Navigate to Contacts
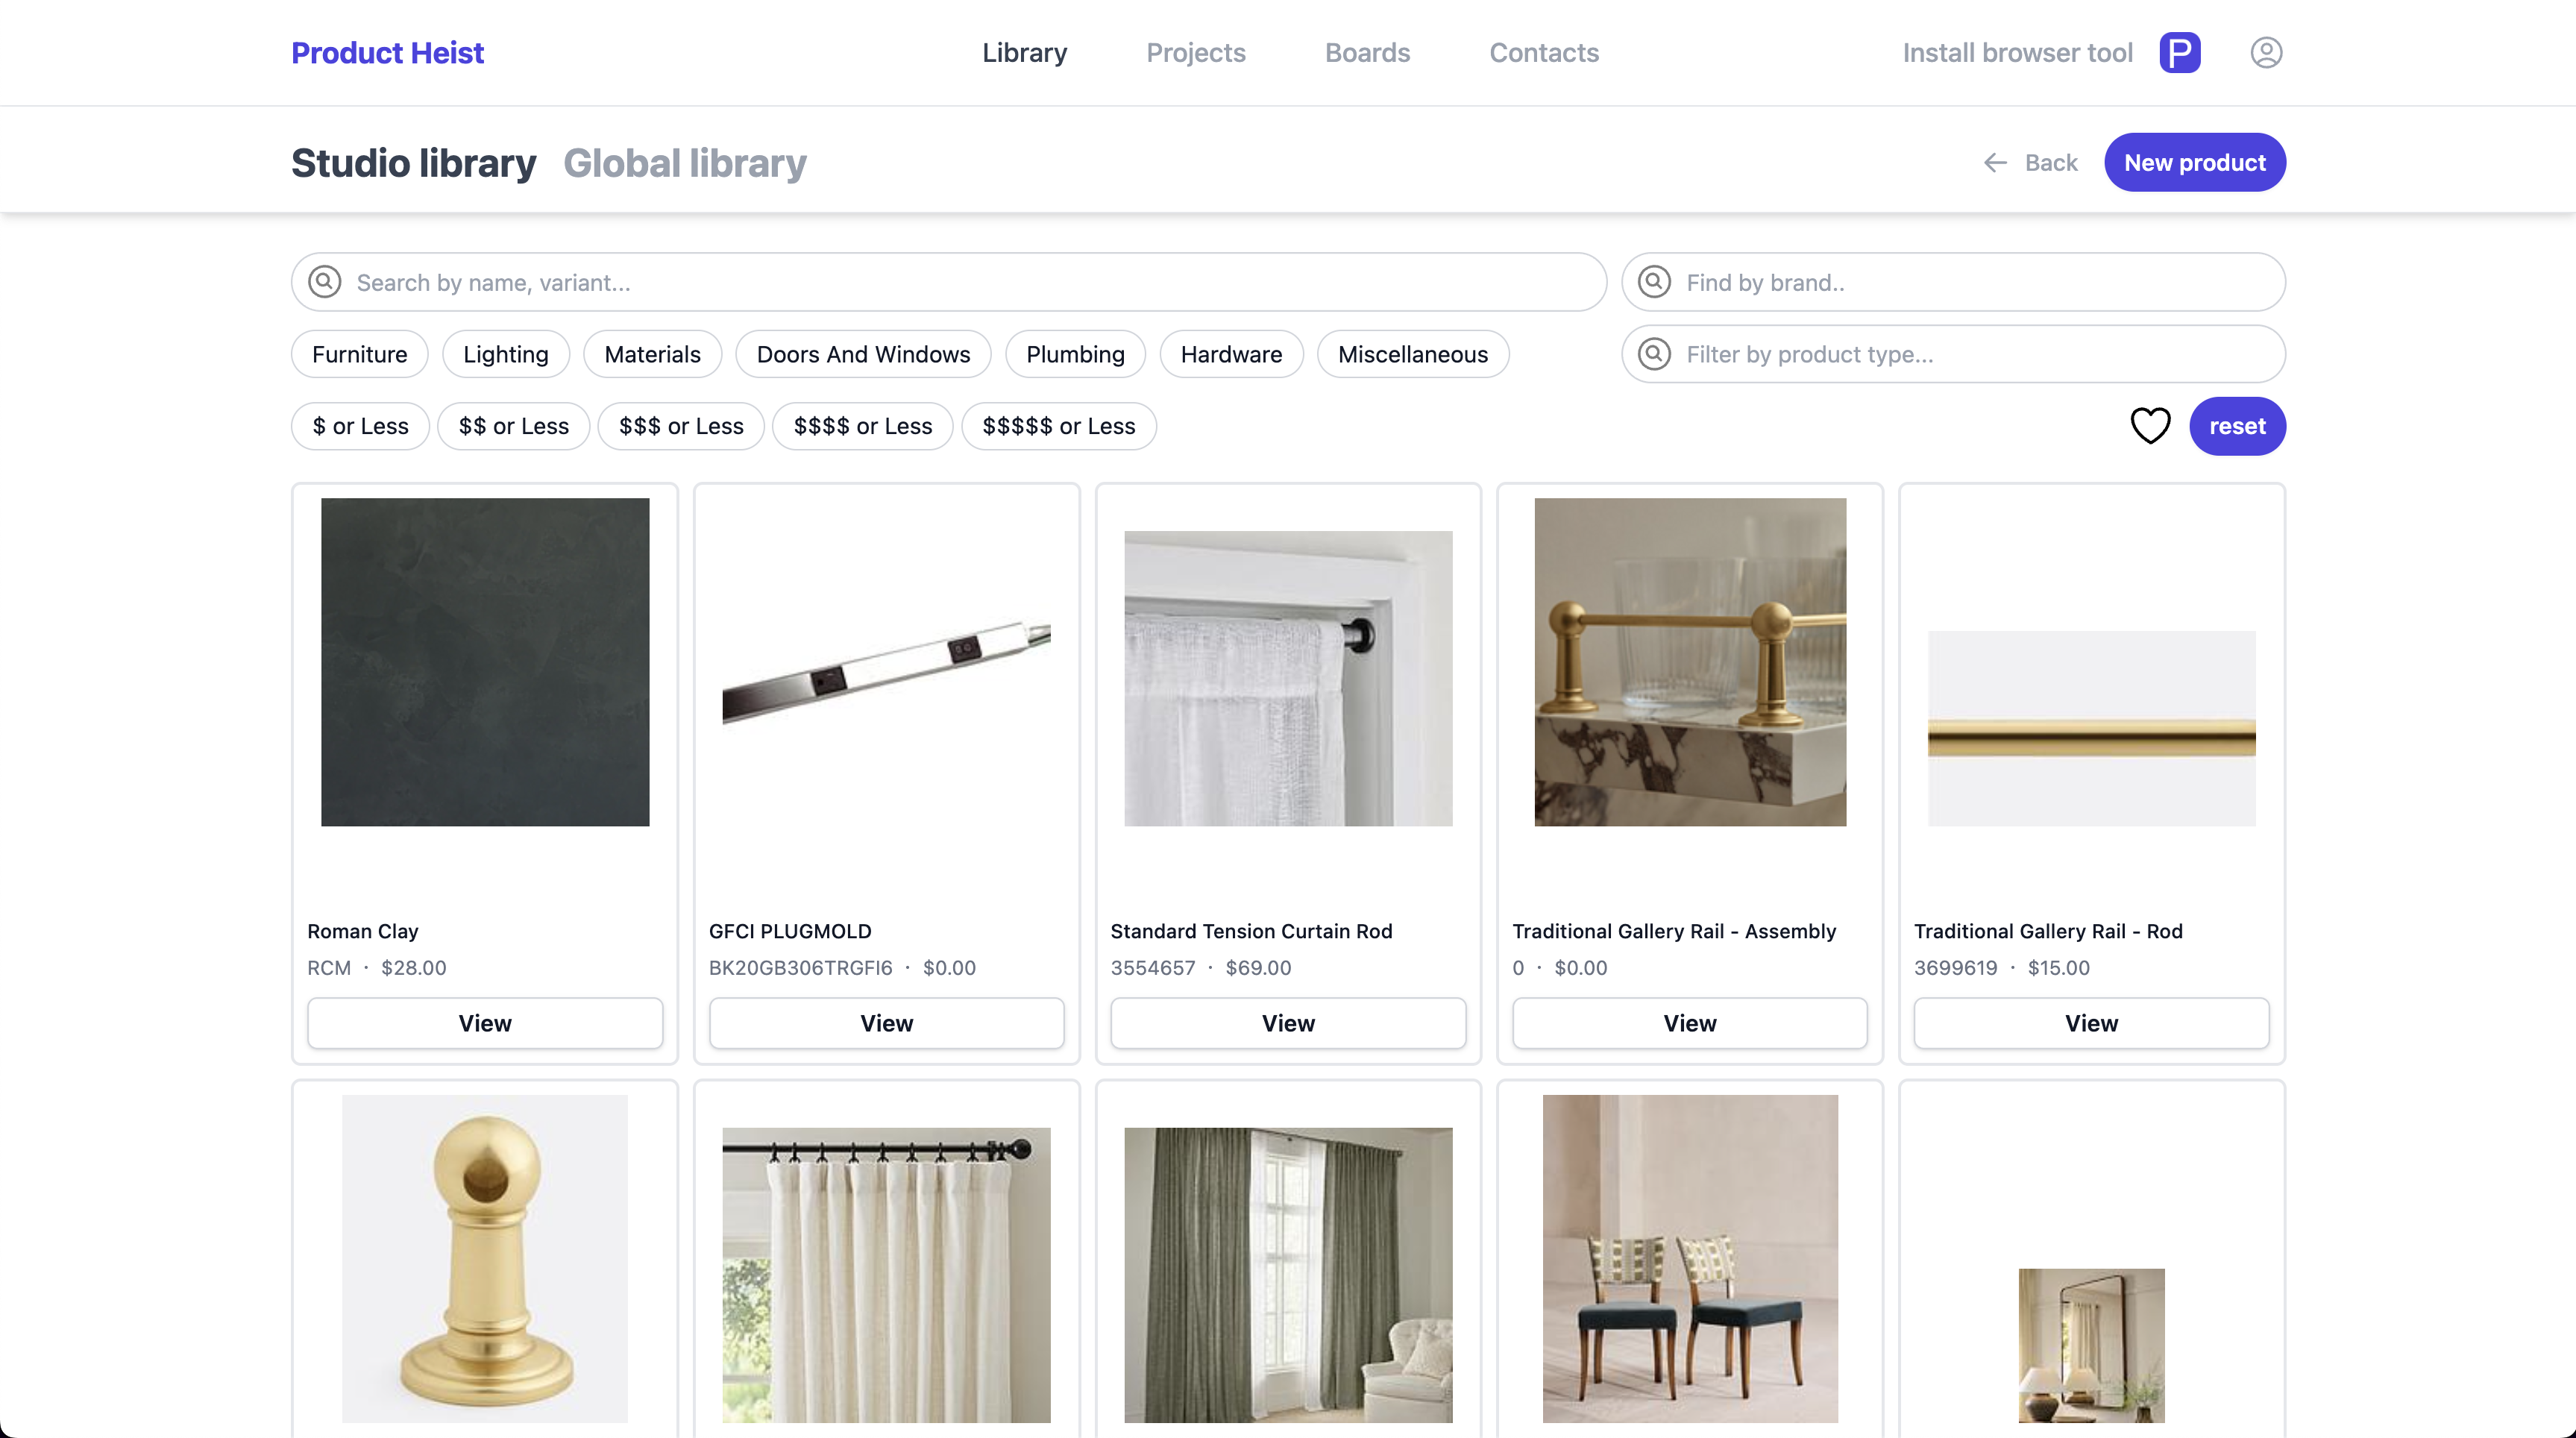The width and height of the screenshot is (2576, 1438). [1544, 52]
